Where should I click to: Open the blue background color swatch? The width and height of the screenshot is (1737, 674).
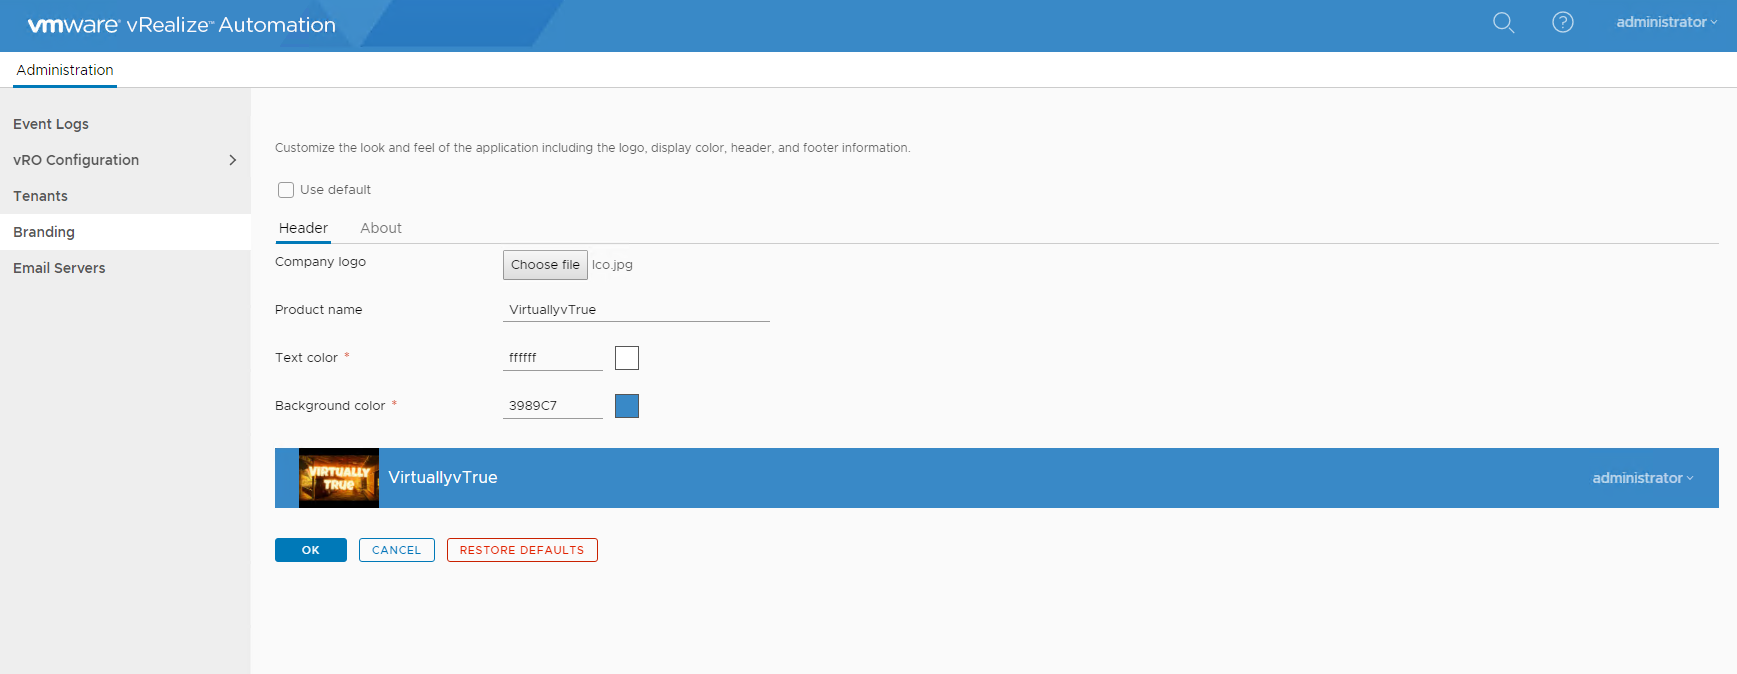click(627, 406)
